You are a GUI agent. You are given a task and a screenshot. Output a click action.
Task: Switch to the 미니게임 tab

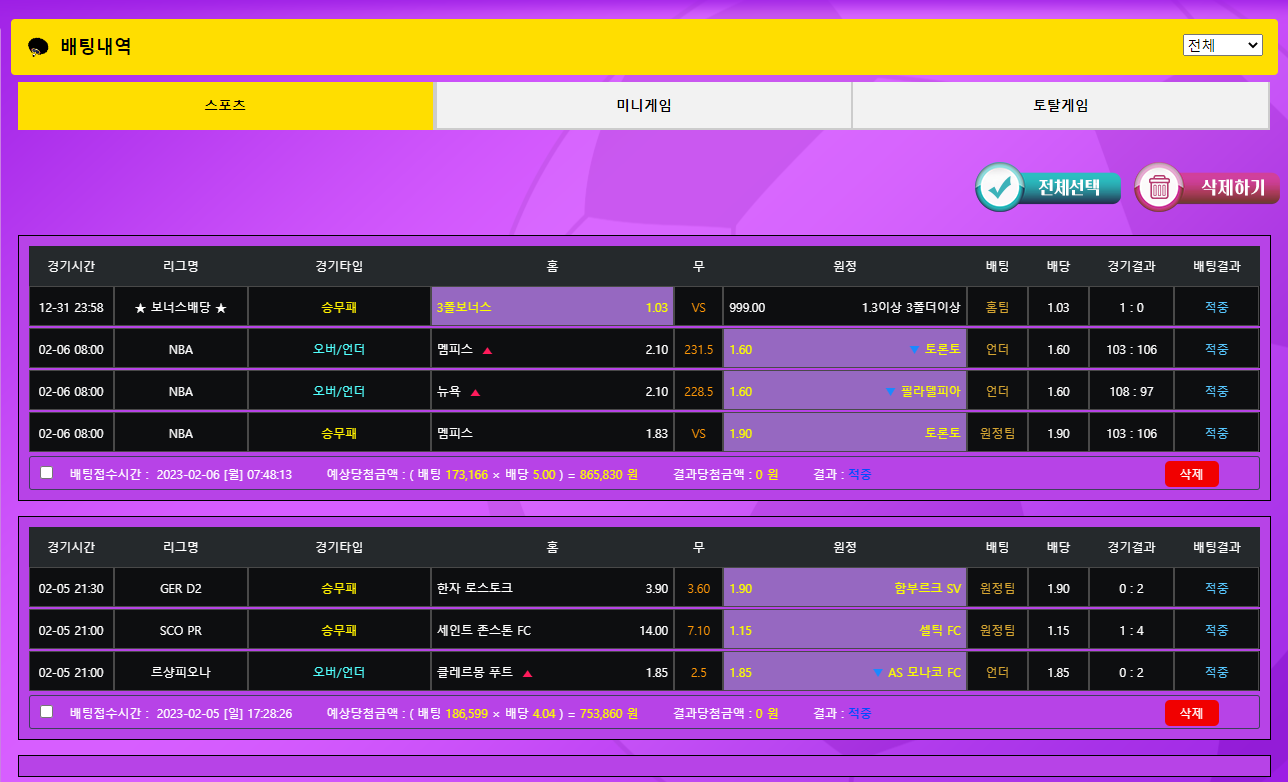pyautogui.click(x=643, y=105)
